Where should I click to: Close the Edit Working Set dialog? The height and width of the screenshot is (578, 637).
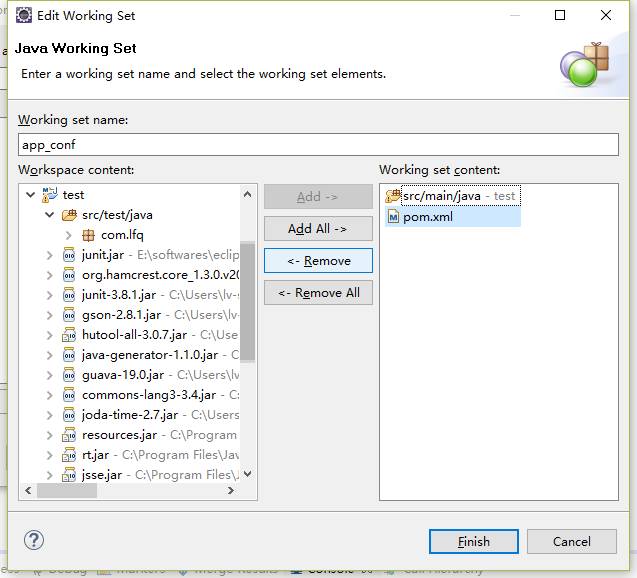click(606, 15)
